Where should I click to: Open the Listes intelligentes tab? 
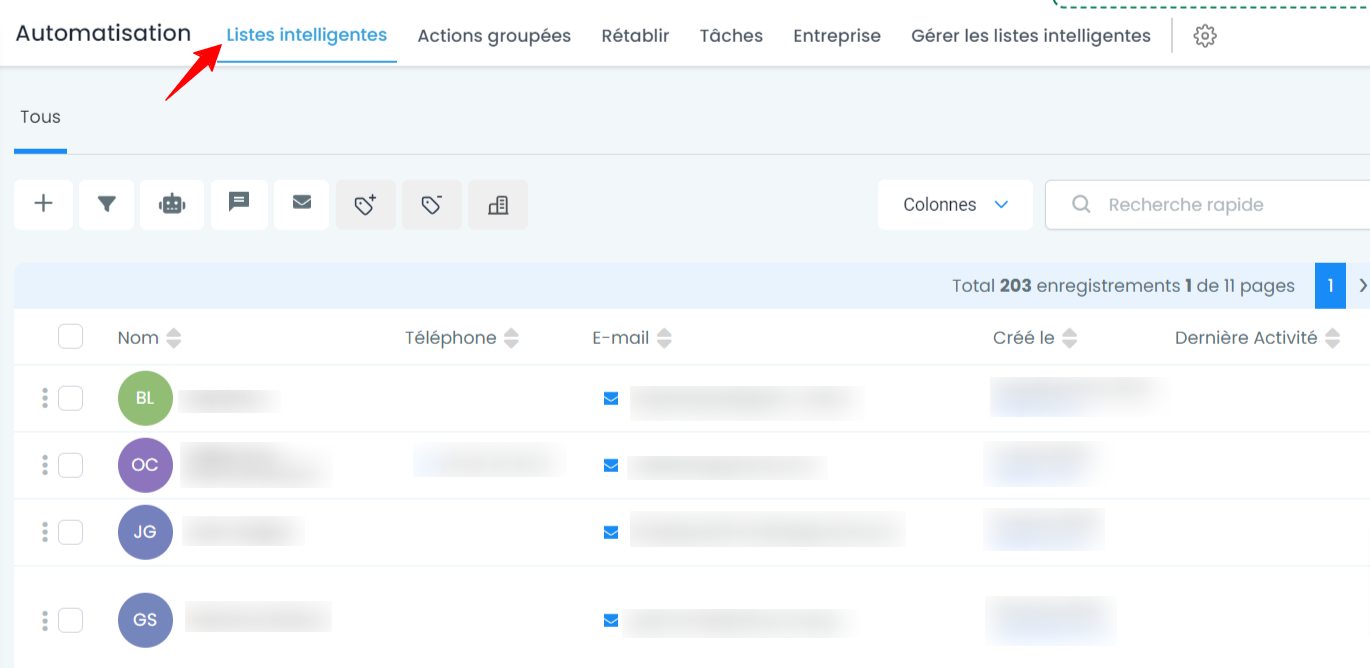tap(307, 35)
